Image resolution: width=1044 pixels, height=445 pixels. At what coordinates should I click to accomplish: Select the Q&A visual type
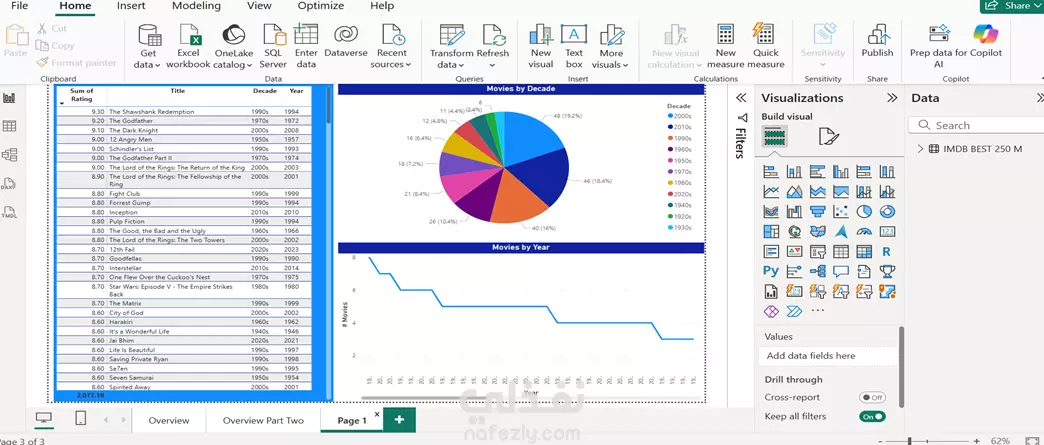click(841, 271)
